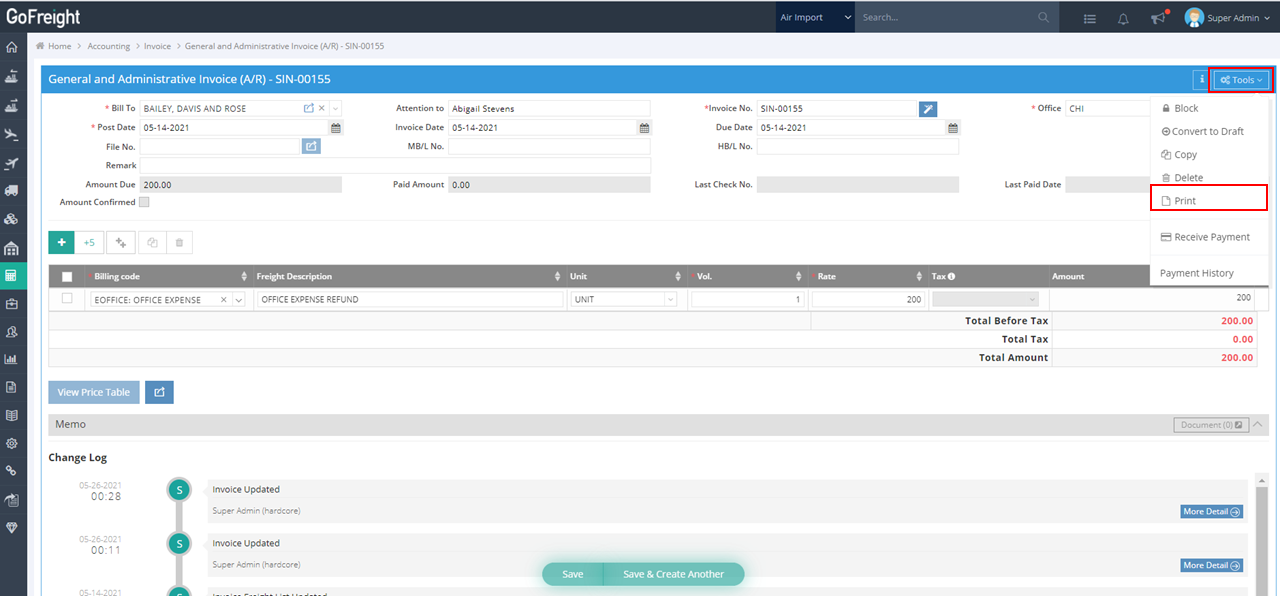1280x596 pixels.
Task: Click the Invoice No. auto-generate wand icon
Action: (928, 108)
